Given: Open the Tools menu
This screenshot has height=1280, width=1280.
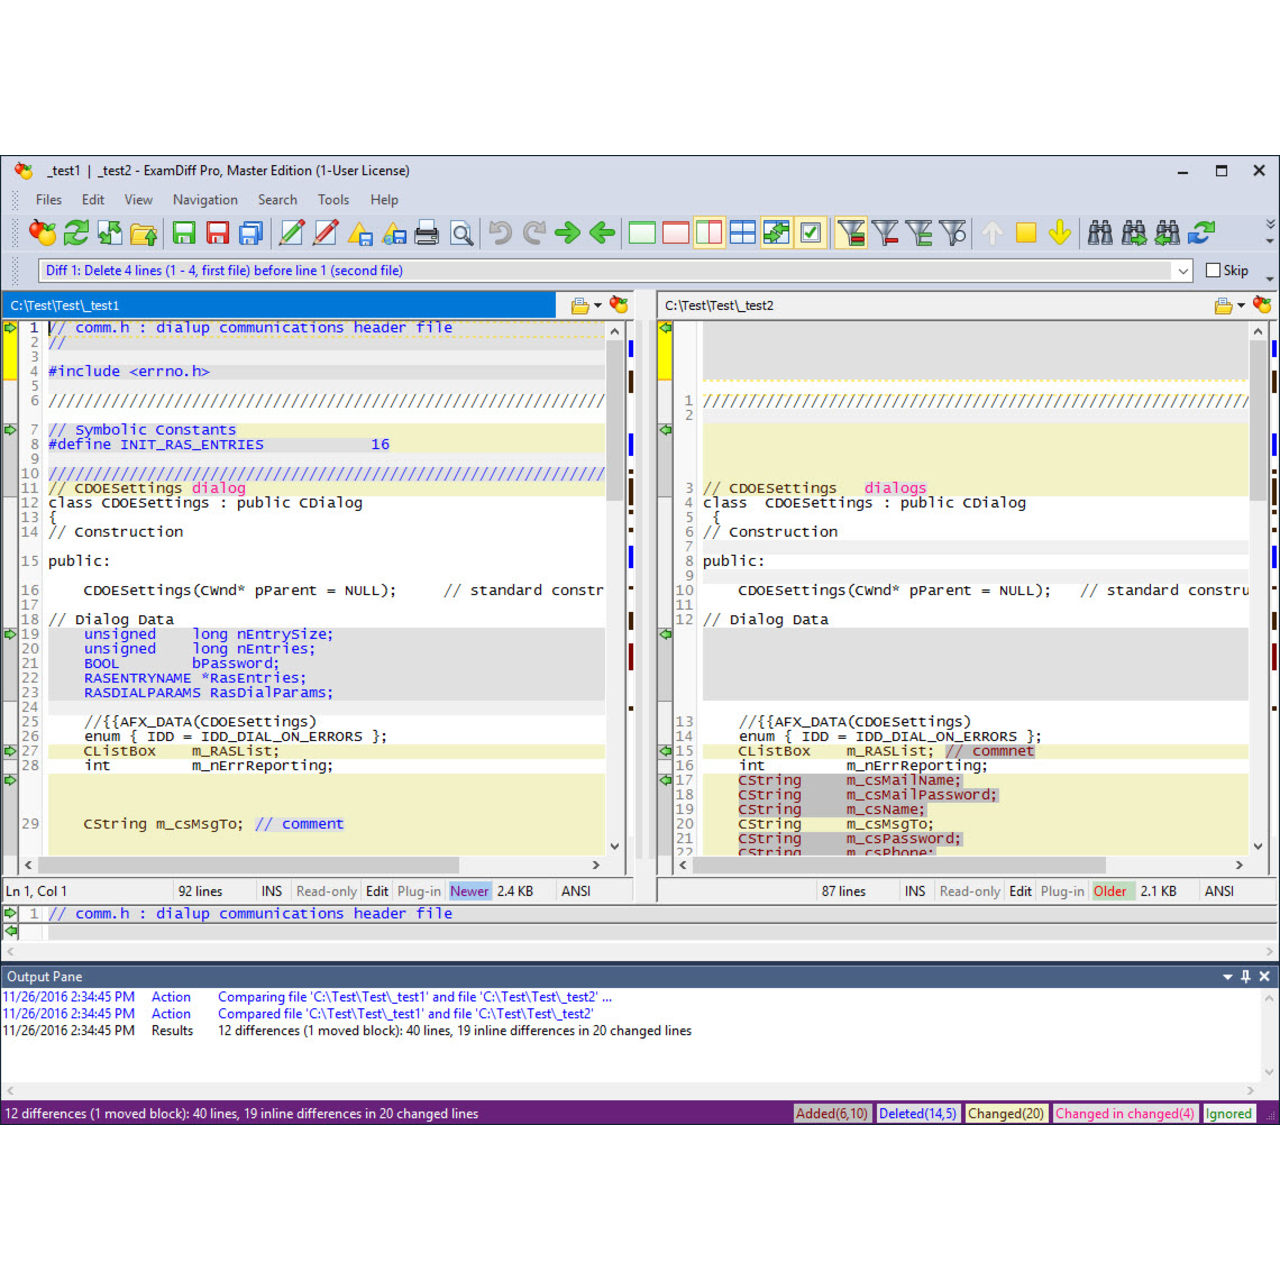Looking at the screenshot, I should (333, 200).
